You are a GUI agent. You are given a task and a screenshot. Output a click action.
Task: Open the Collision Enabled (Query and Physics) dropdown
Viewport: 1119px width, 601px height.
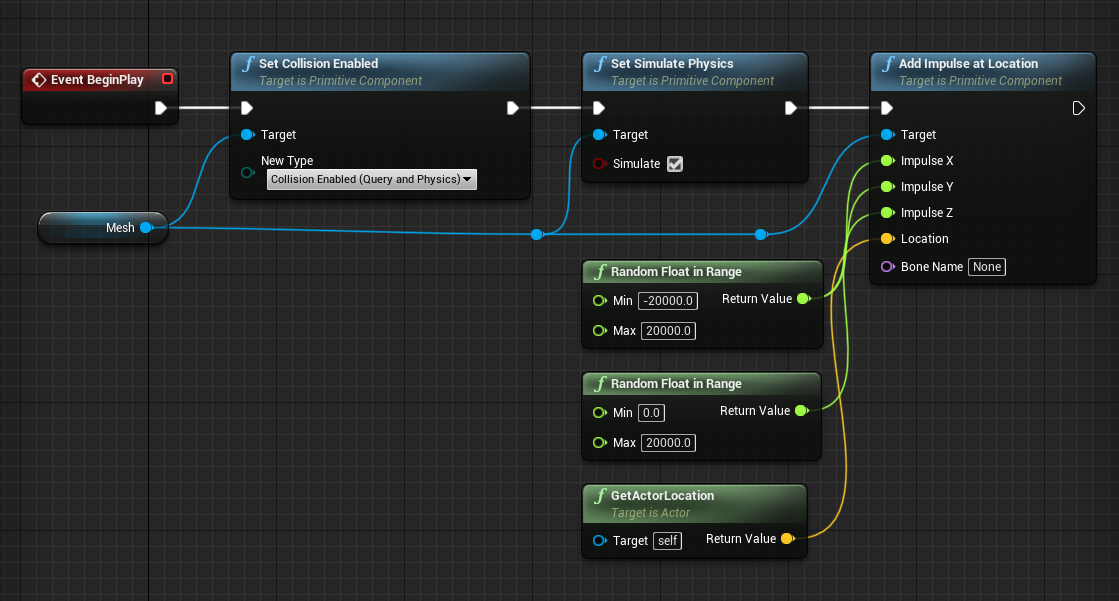[x=371, y=179]
